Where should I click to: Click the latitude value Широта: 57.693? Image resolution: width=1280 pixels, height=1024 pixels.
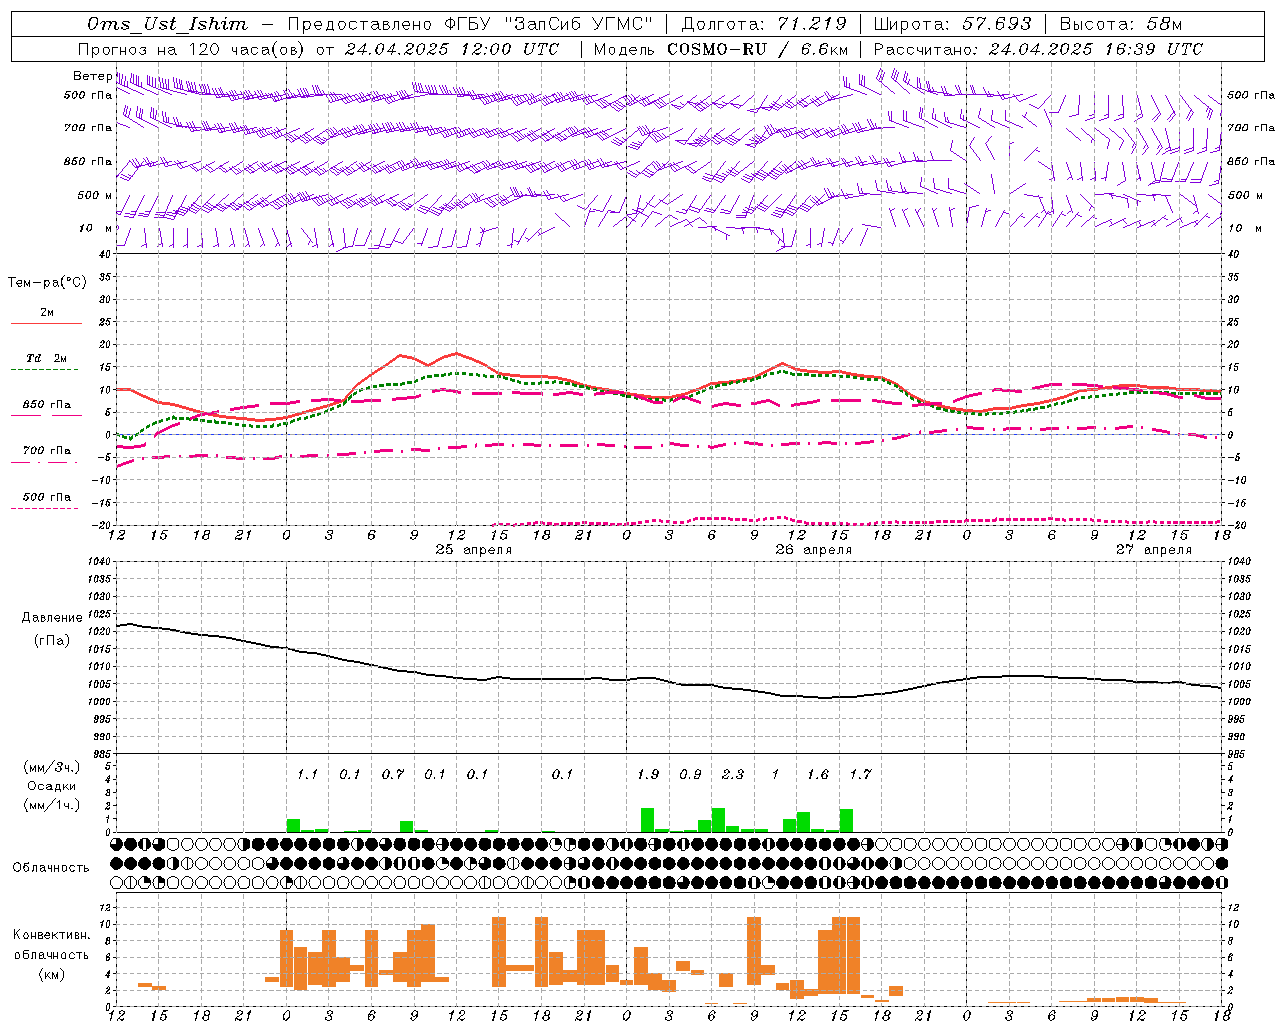tap(952, 24)
